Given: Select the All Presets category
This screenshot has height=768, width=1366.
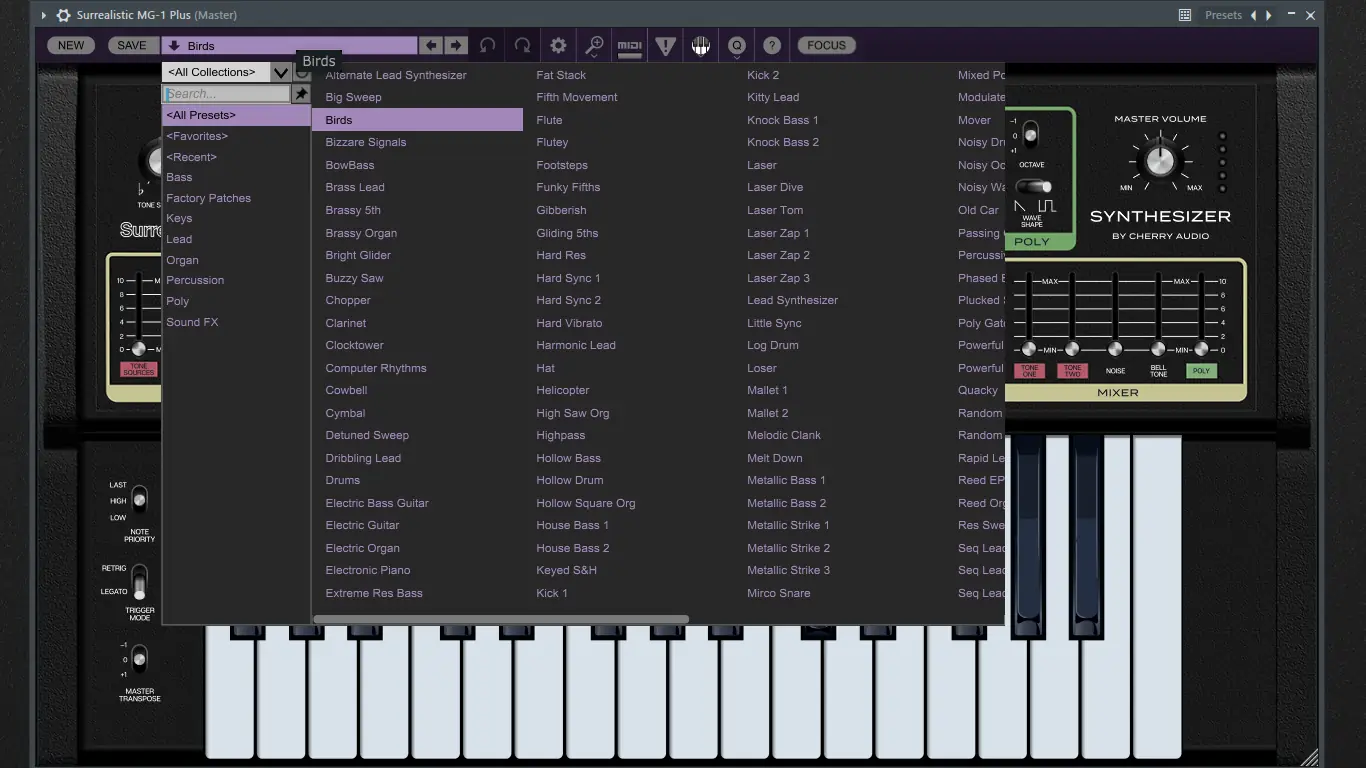Looking at the screenshot, I should coord(236,115).
